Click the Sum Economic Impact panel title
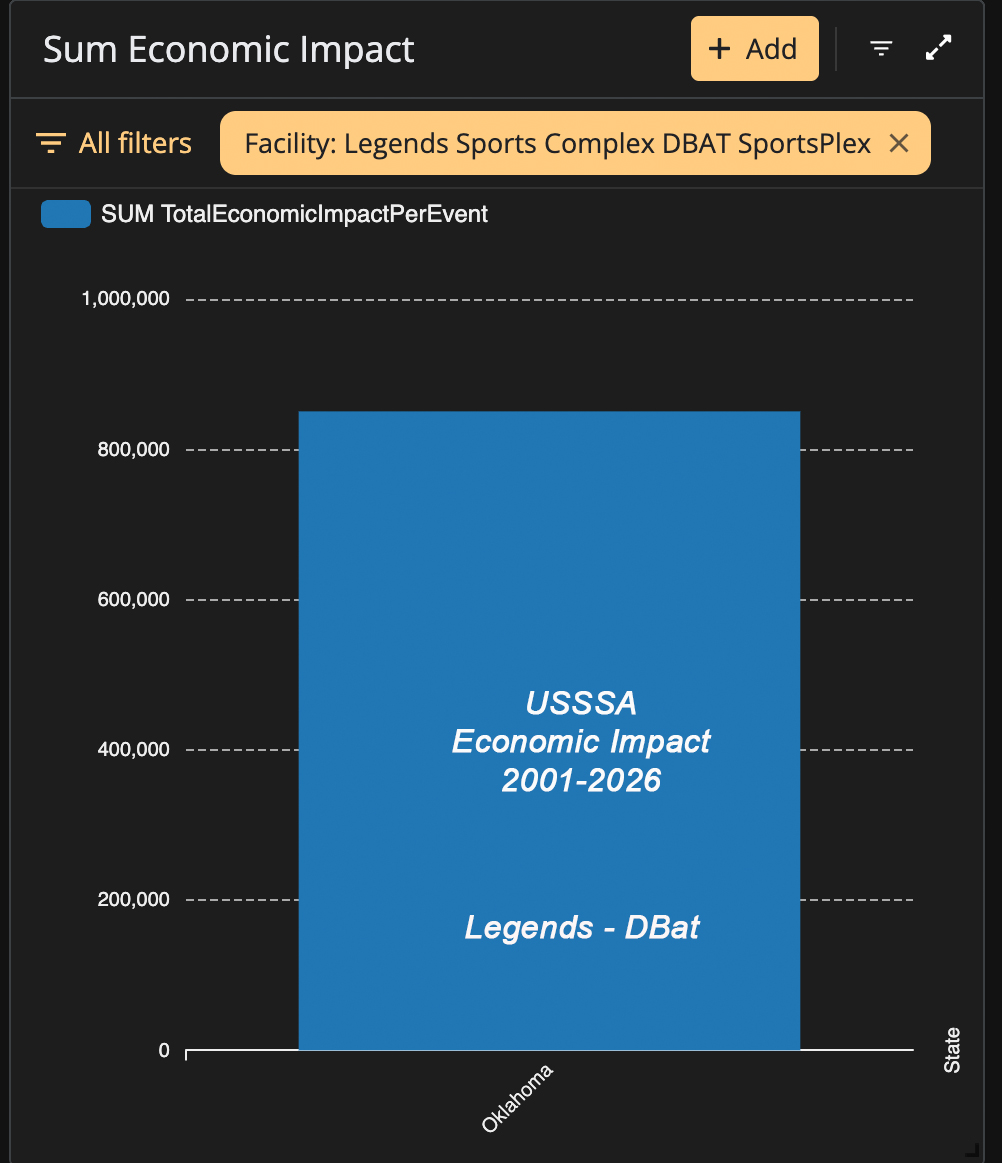Screen dimensions: 1002x1163 click(228, 50)
